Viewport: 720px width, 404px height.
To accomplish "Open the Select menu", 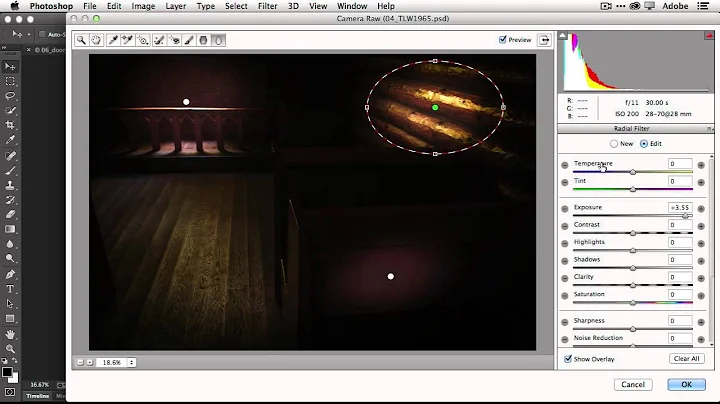I will pos(236,6).
